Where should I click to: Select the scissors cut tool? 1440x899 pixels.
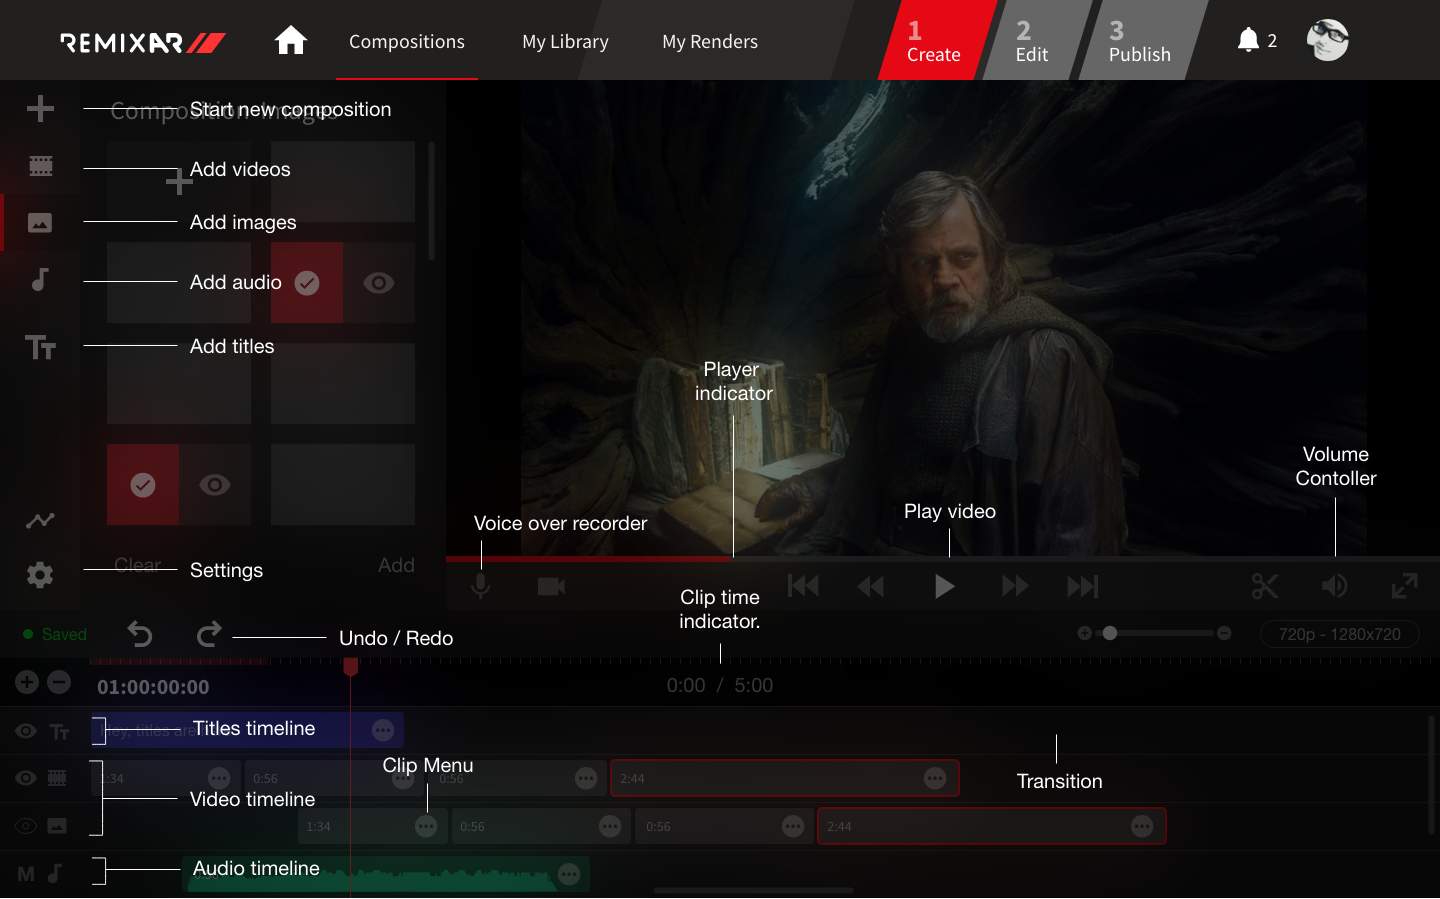click(x=1265, y=586)
